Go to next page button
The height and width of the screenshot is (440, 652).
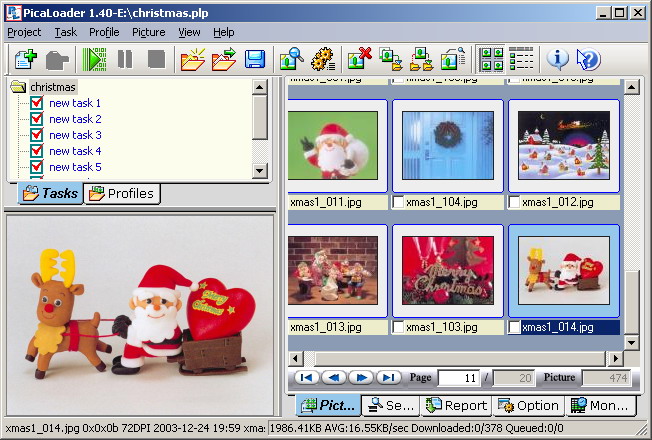(360, 377)
